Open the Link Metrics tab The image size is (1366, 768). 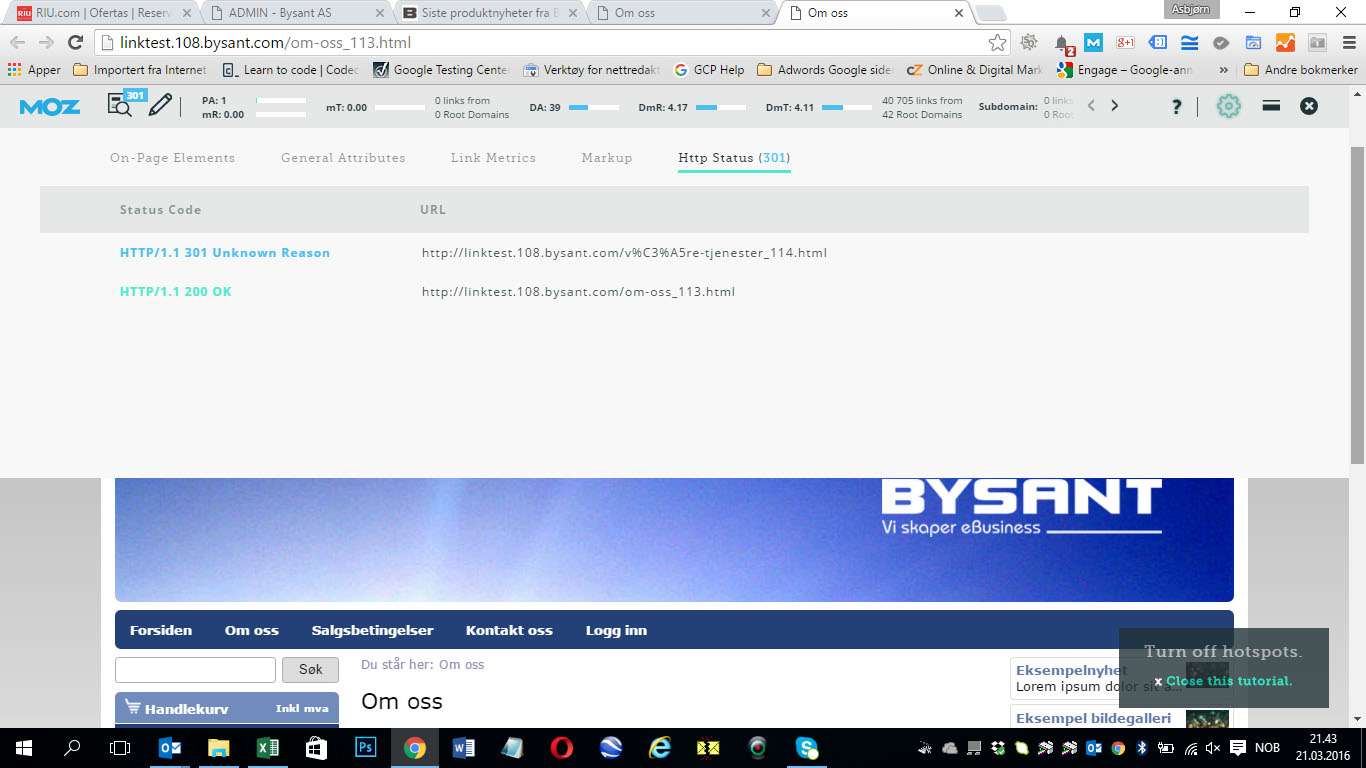pos(493,158)
